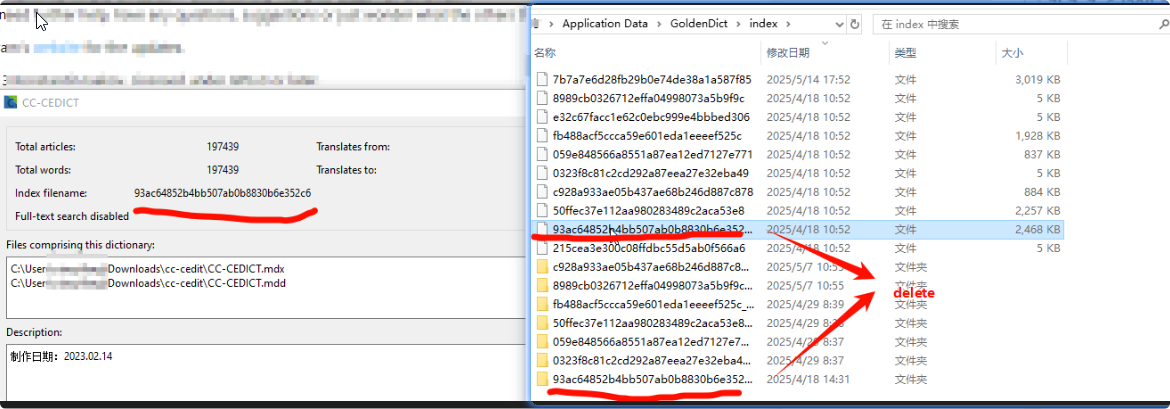The height and width of the screenshot is (409, 1170).
Task: Click the CC-CEDICT dialog title icon
Action: [x=10, y=103]
